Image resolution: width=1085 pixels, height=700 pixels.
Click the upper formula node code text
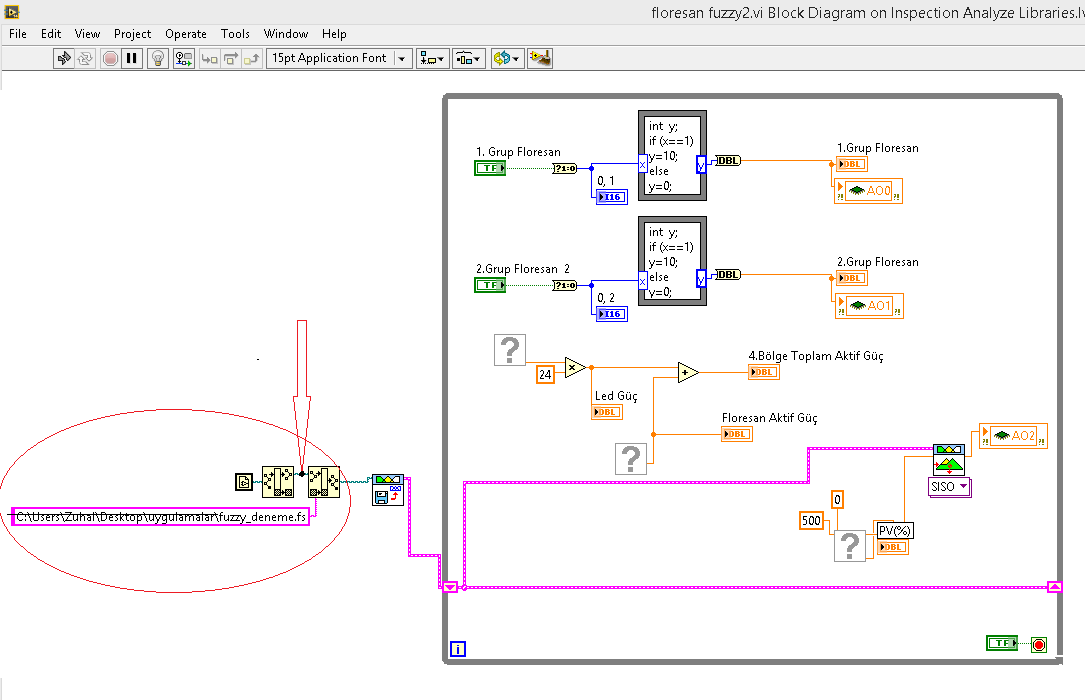click(x=671, y=156)
